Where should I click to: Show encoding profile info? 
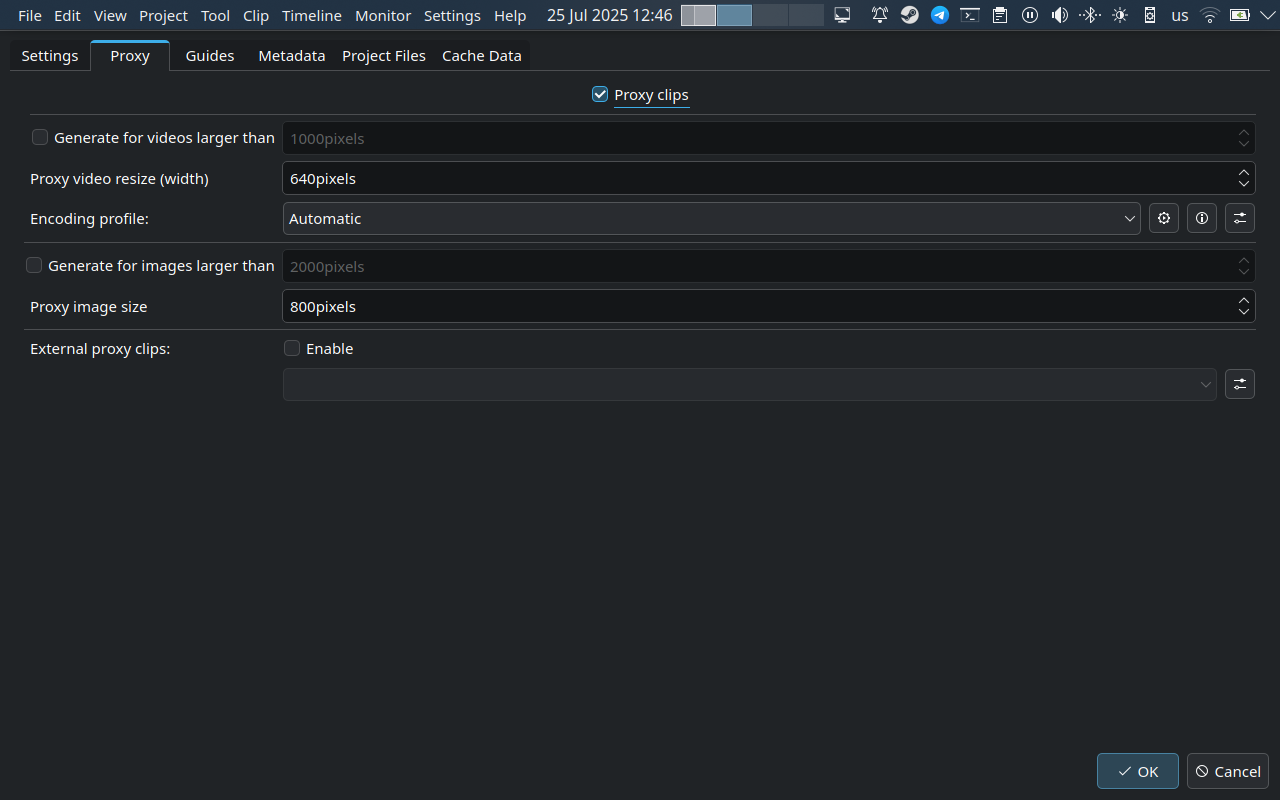(x=1201, y=218)
